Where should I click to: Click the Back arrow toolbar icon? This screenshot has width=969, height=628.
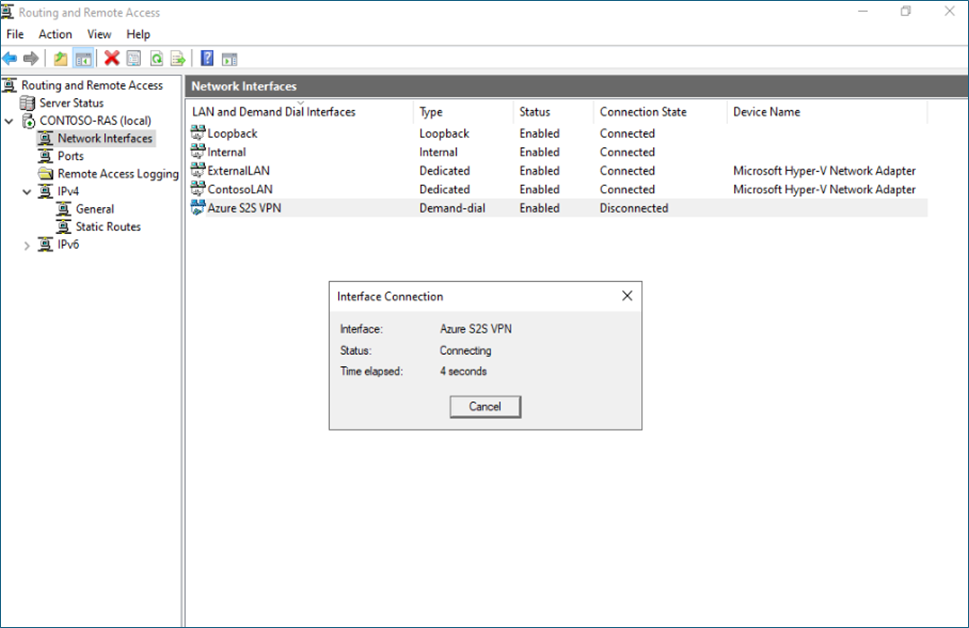coord(10,58)
